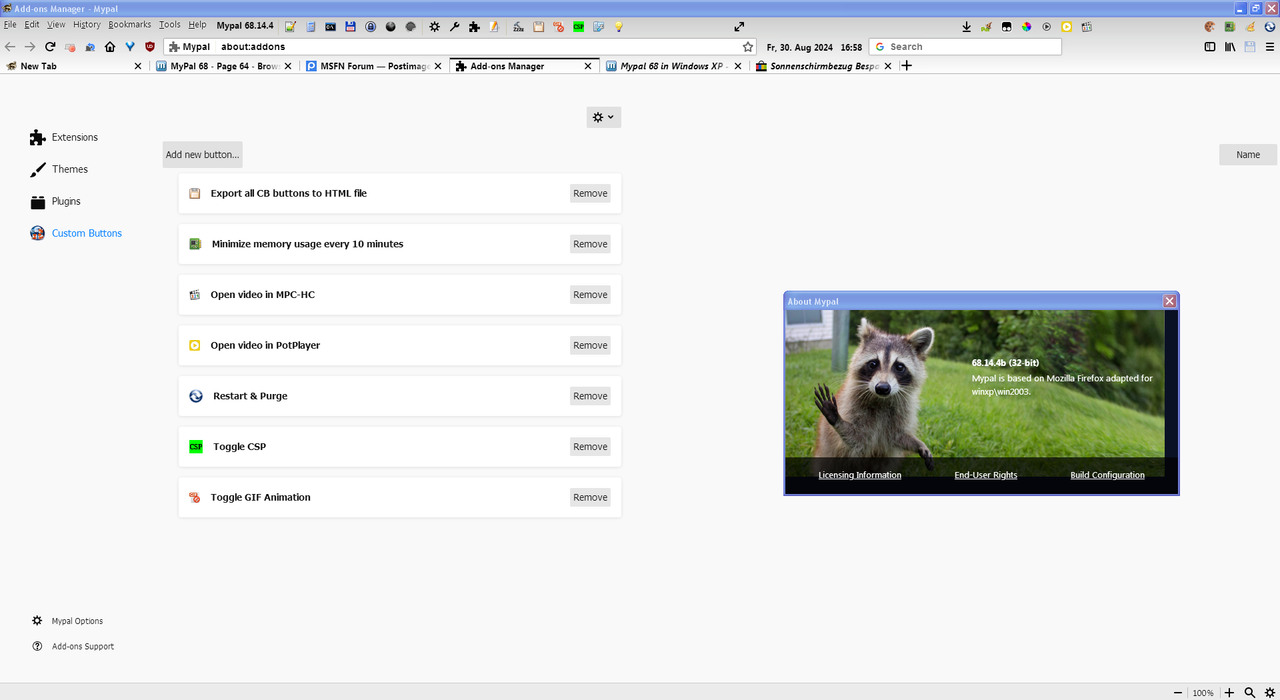Click the cookie toolbar icon
Image resolution: width=1280 pixels, height=700 pixels.
[x=1210, y=27]
